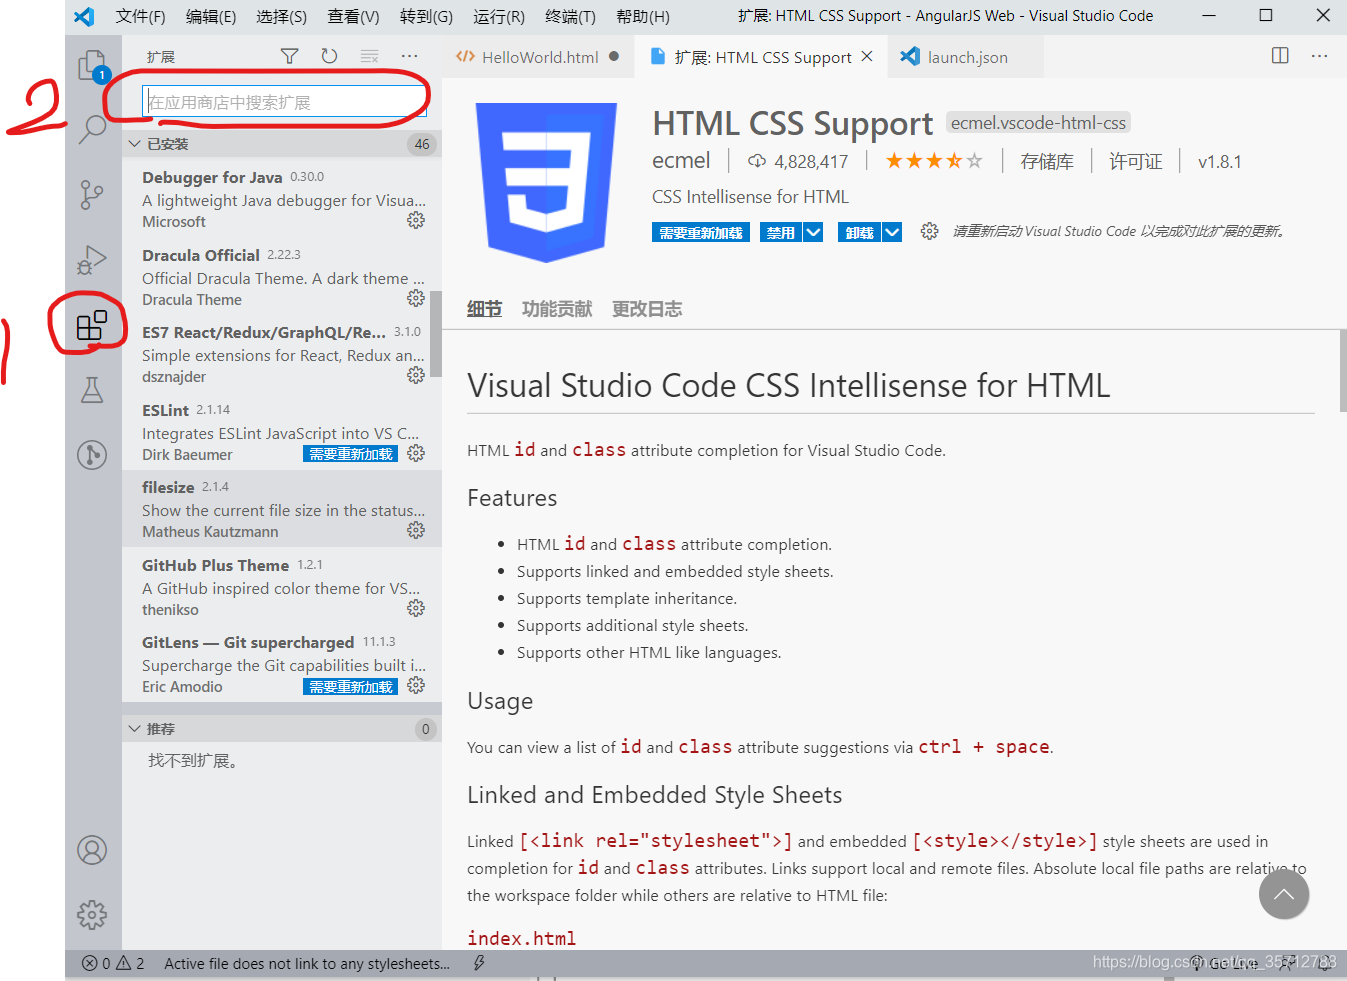Open editor more actions ellipsis

(x=1319, y=56)
